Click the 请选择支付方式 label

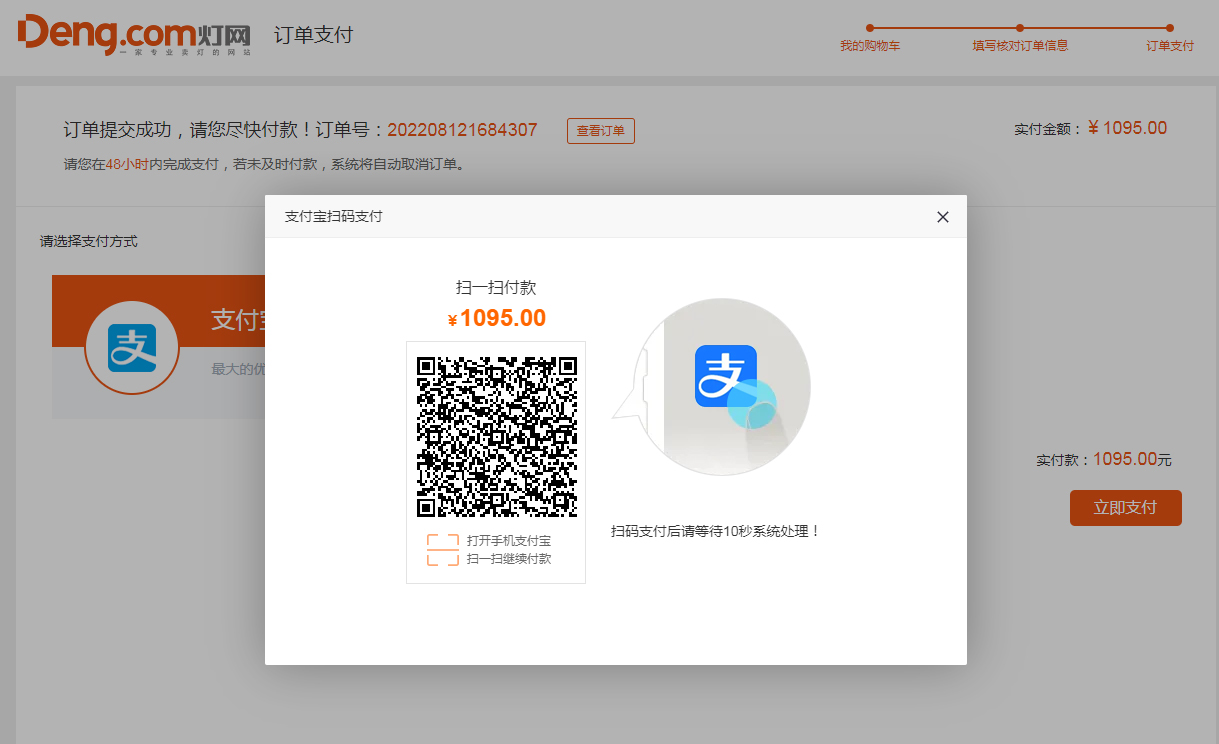(x=89, y=242)
